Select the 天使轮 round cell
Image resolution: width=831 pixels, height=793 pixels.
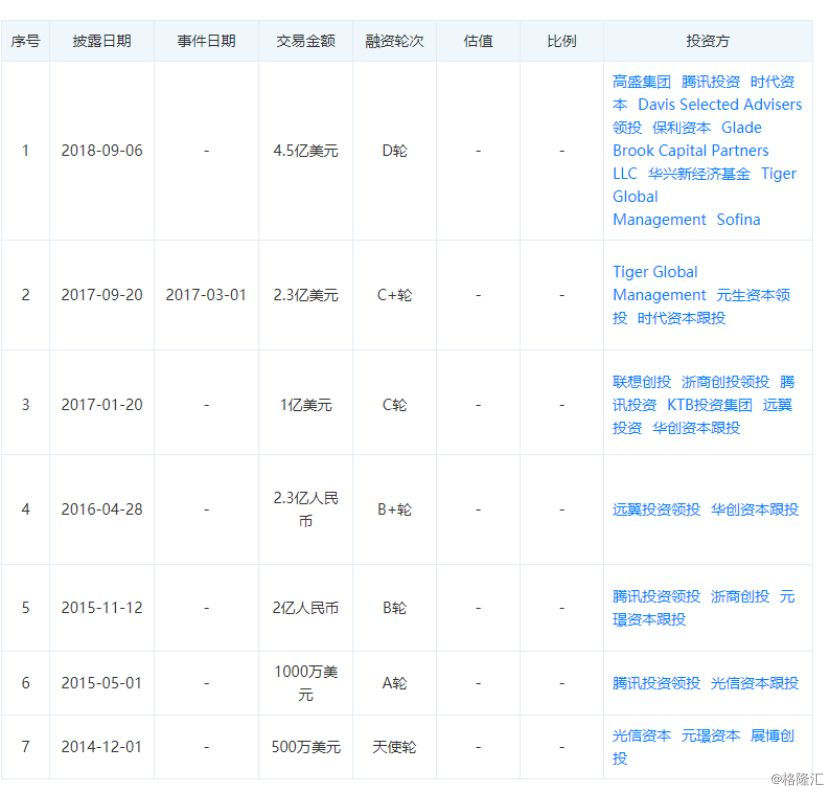(x=394, y=747)
